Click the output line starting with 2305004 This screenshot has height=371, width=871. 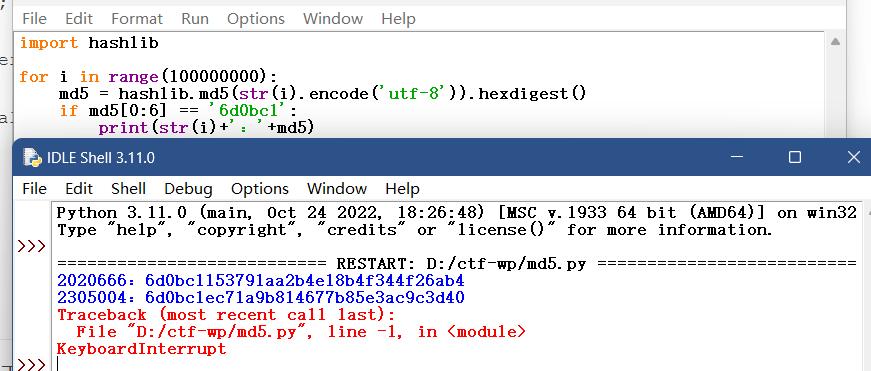point(261,298)
